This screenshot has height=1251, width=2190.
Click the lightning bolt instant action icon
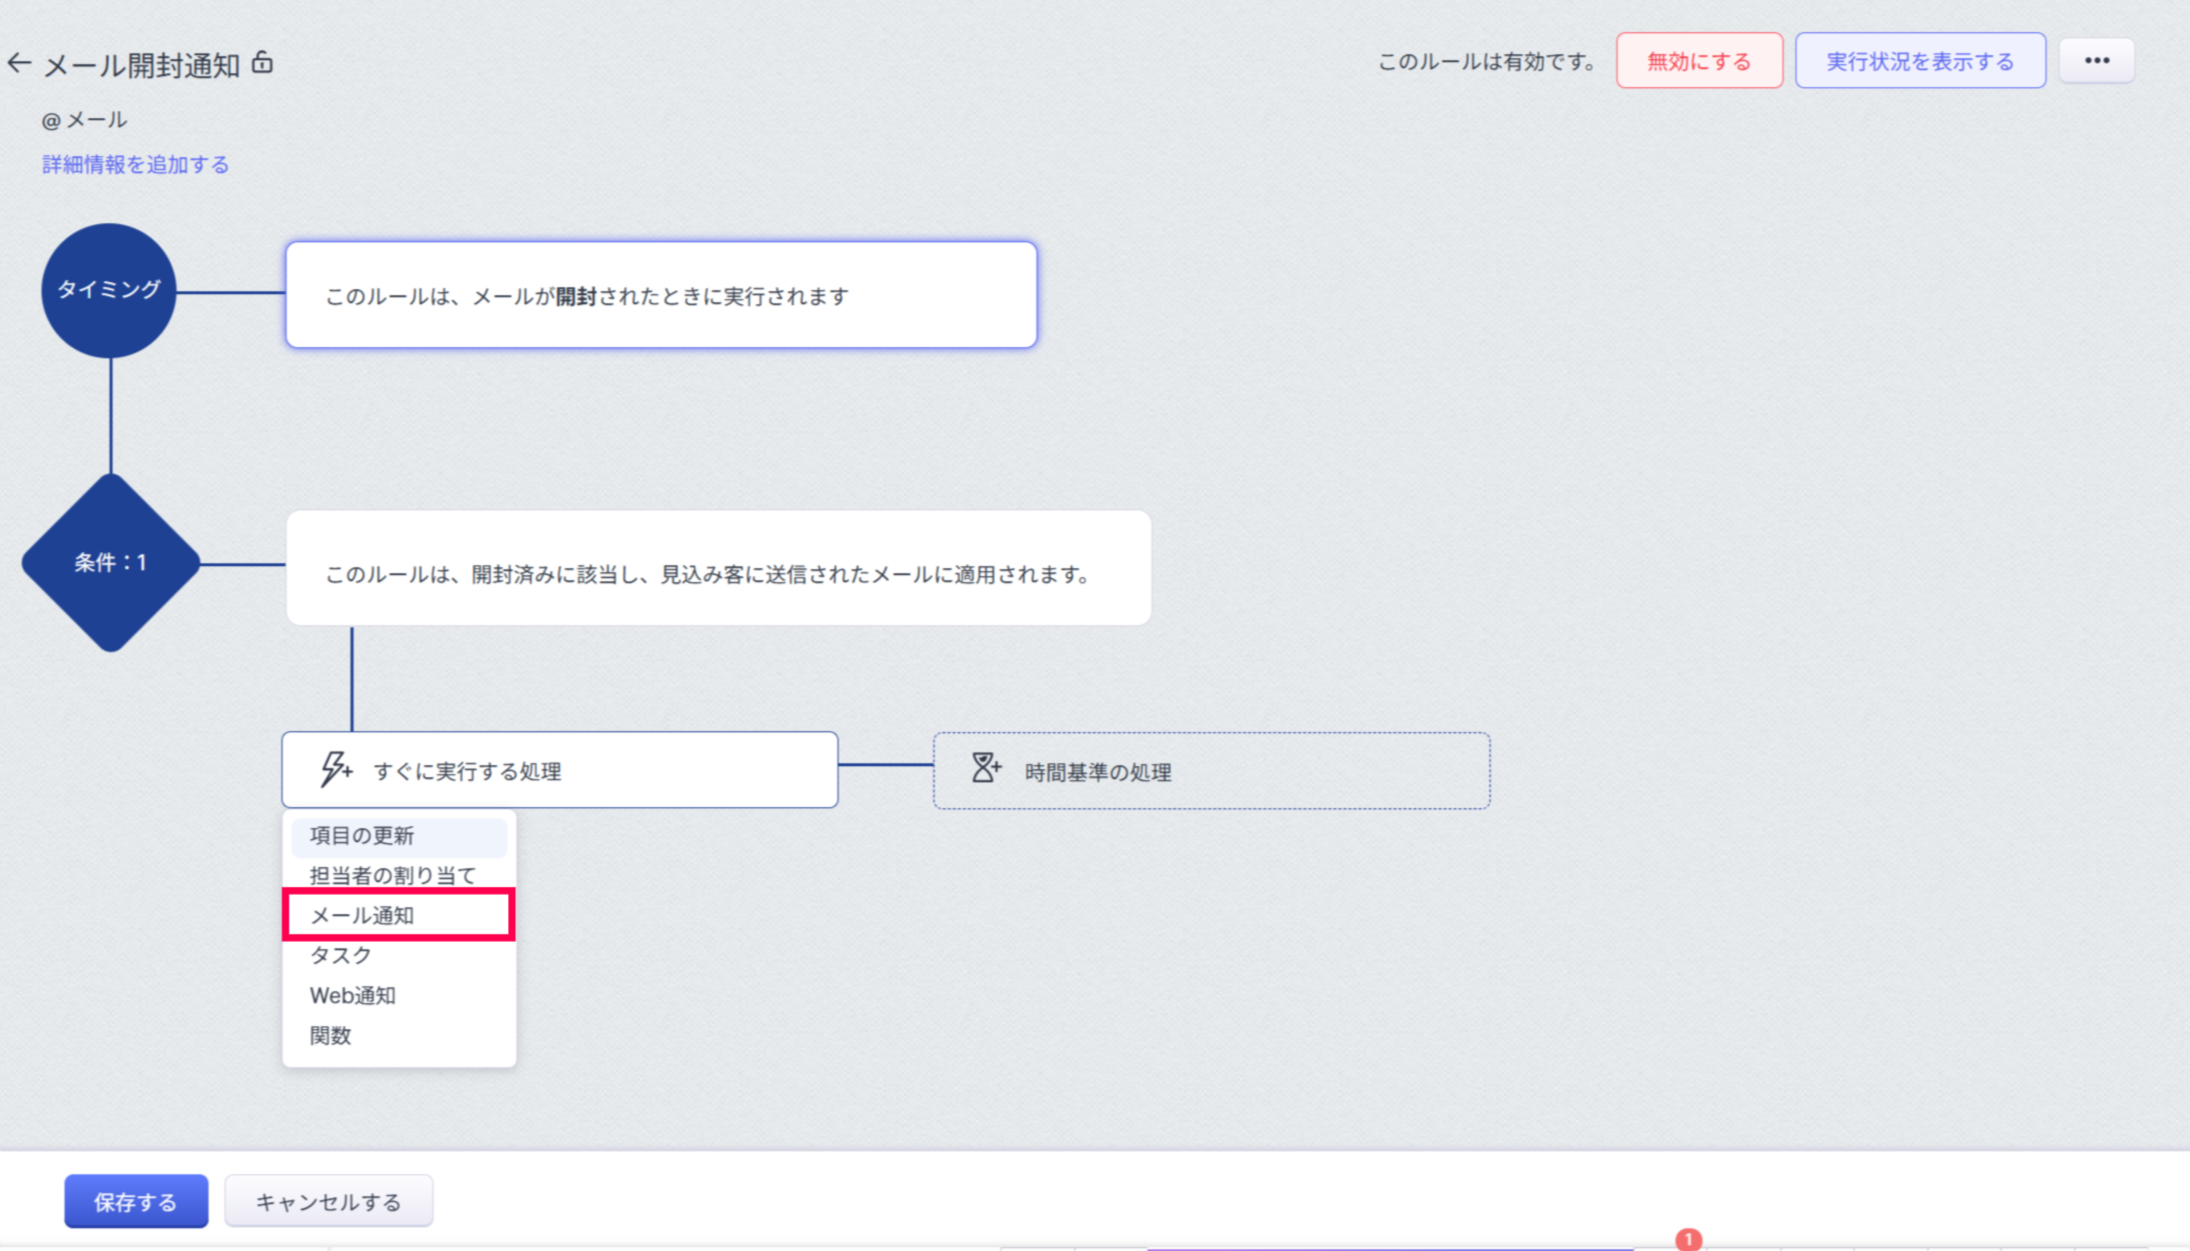(x=335, y=769)
